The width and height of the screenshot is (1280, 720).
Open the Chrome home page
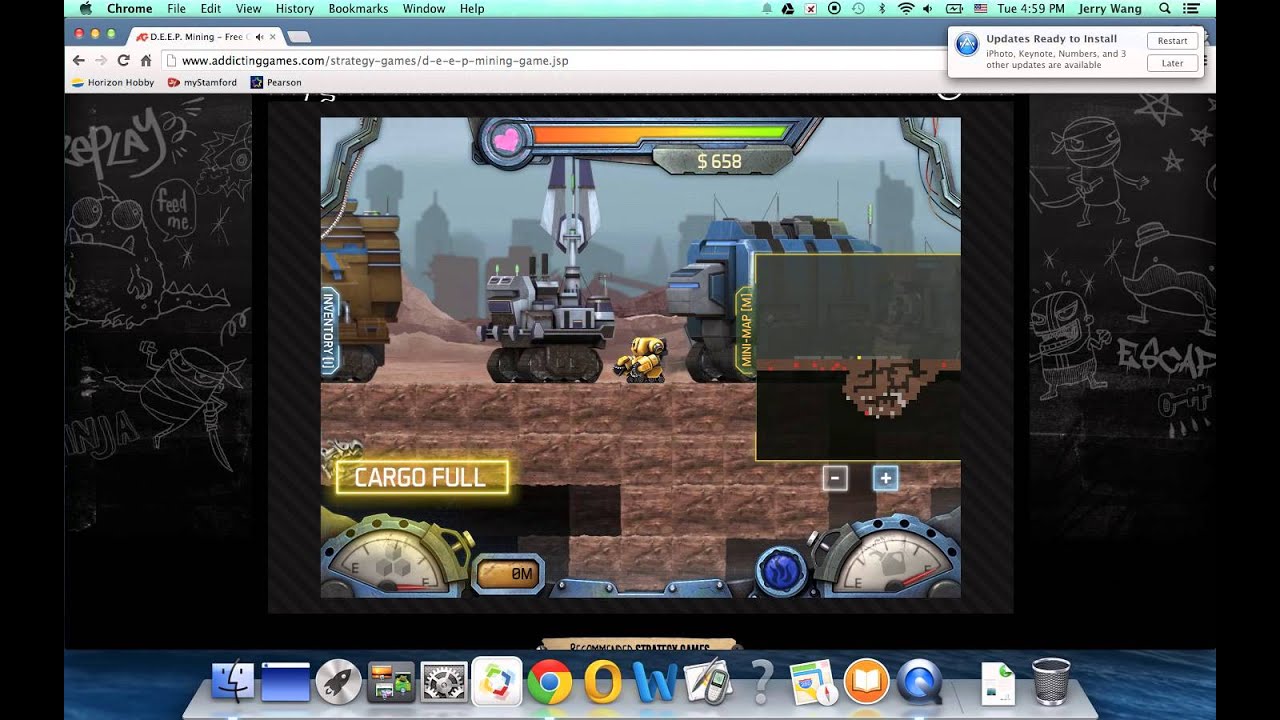(146, 60)
